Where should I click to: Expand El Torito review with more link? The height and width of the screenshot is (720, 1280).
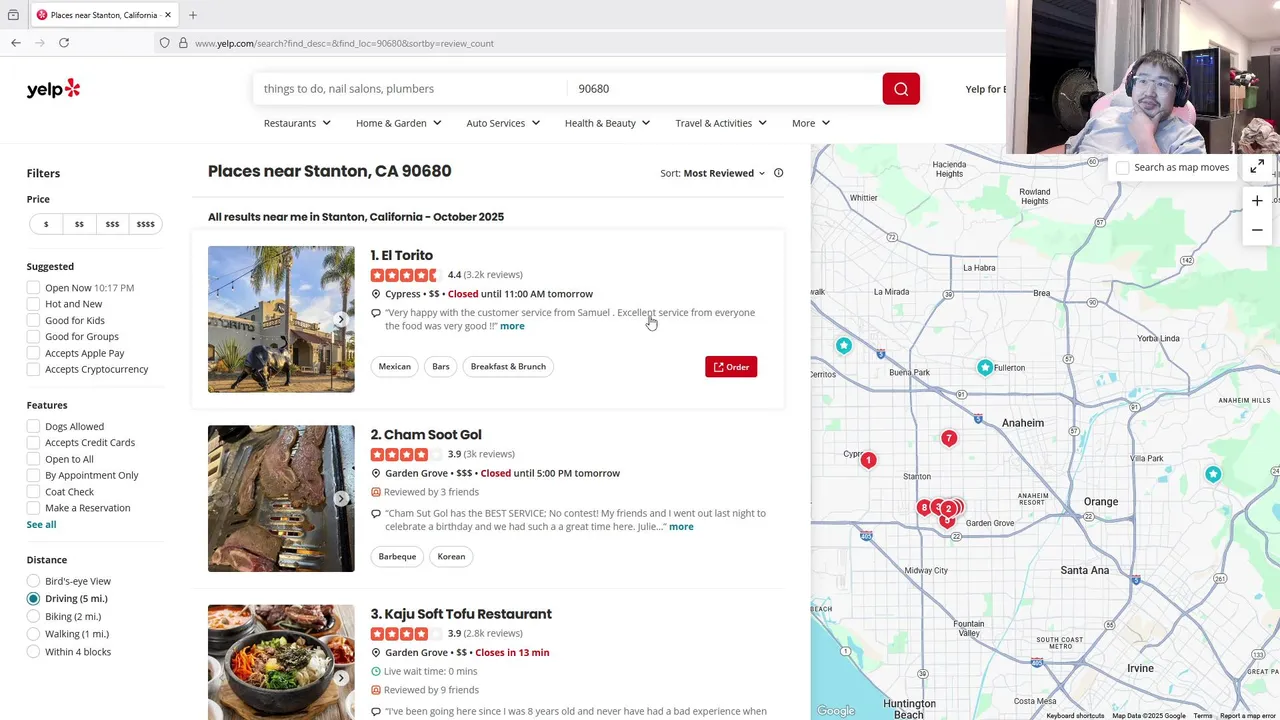512,326
